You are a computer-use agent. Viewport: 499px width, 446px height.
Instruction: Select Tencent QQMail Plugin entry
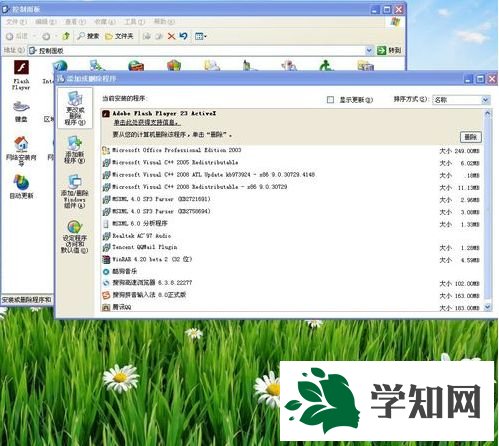(x=291, y=247)
